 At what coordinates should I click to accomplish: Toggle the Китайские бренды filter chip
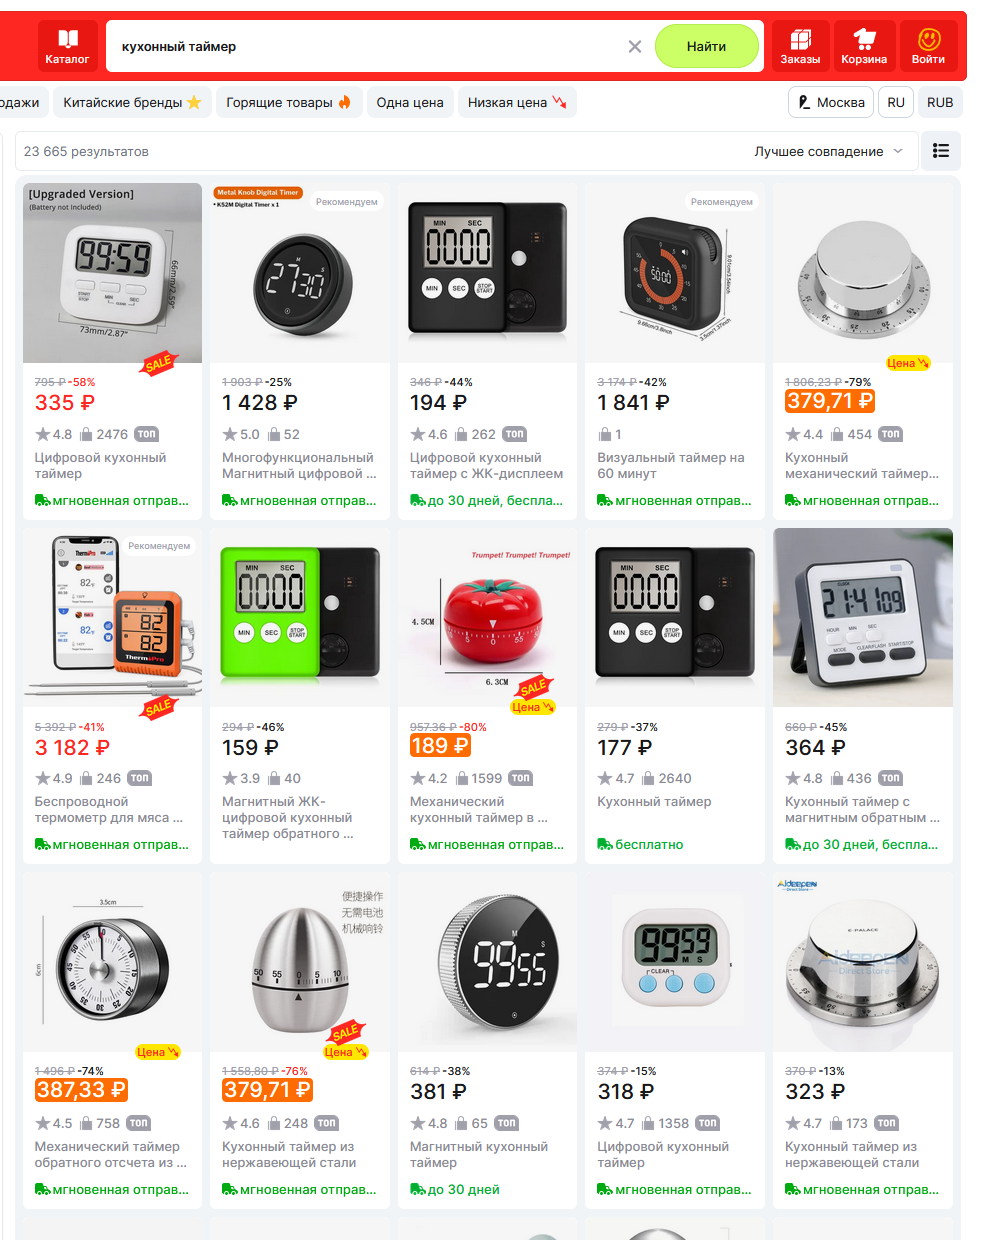click(132, 102)
